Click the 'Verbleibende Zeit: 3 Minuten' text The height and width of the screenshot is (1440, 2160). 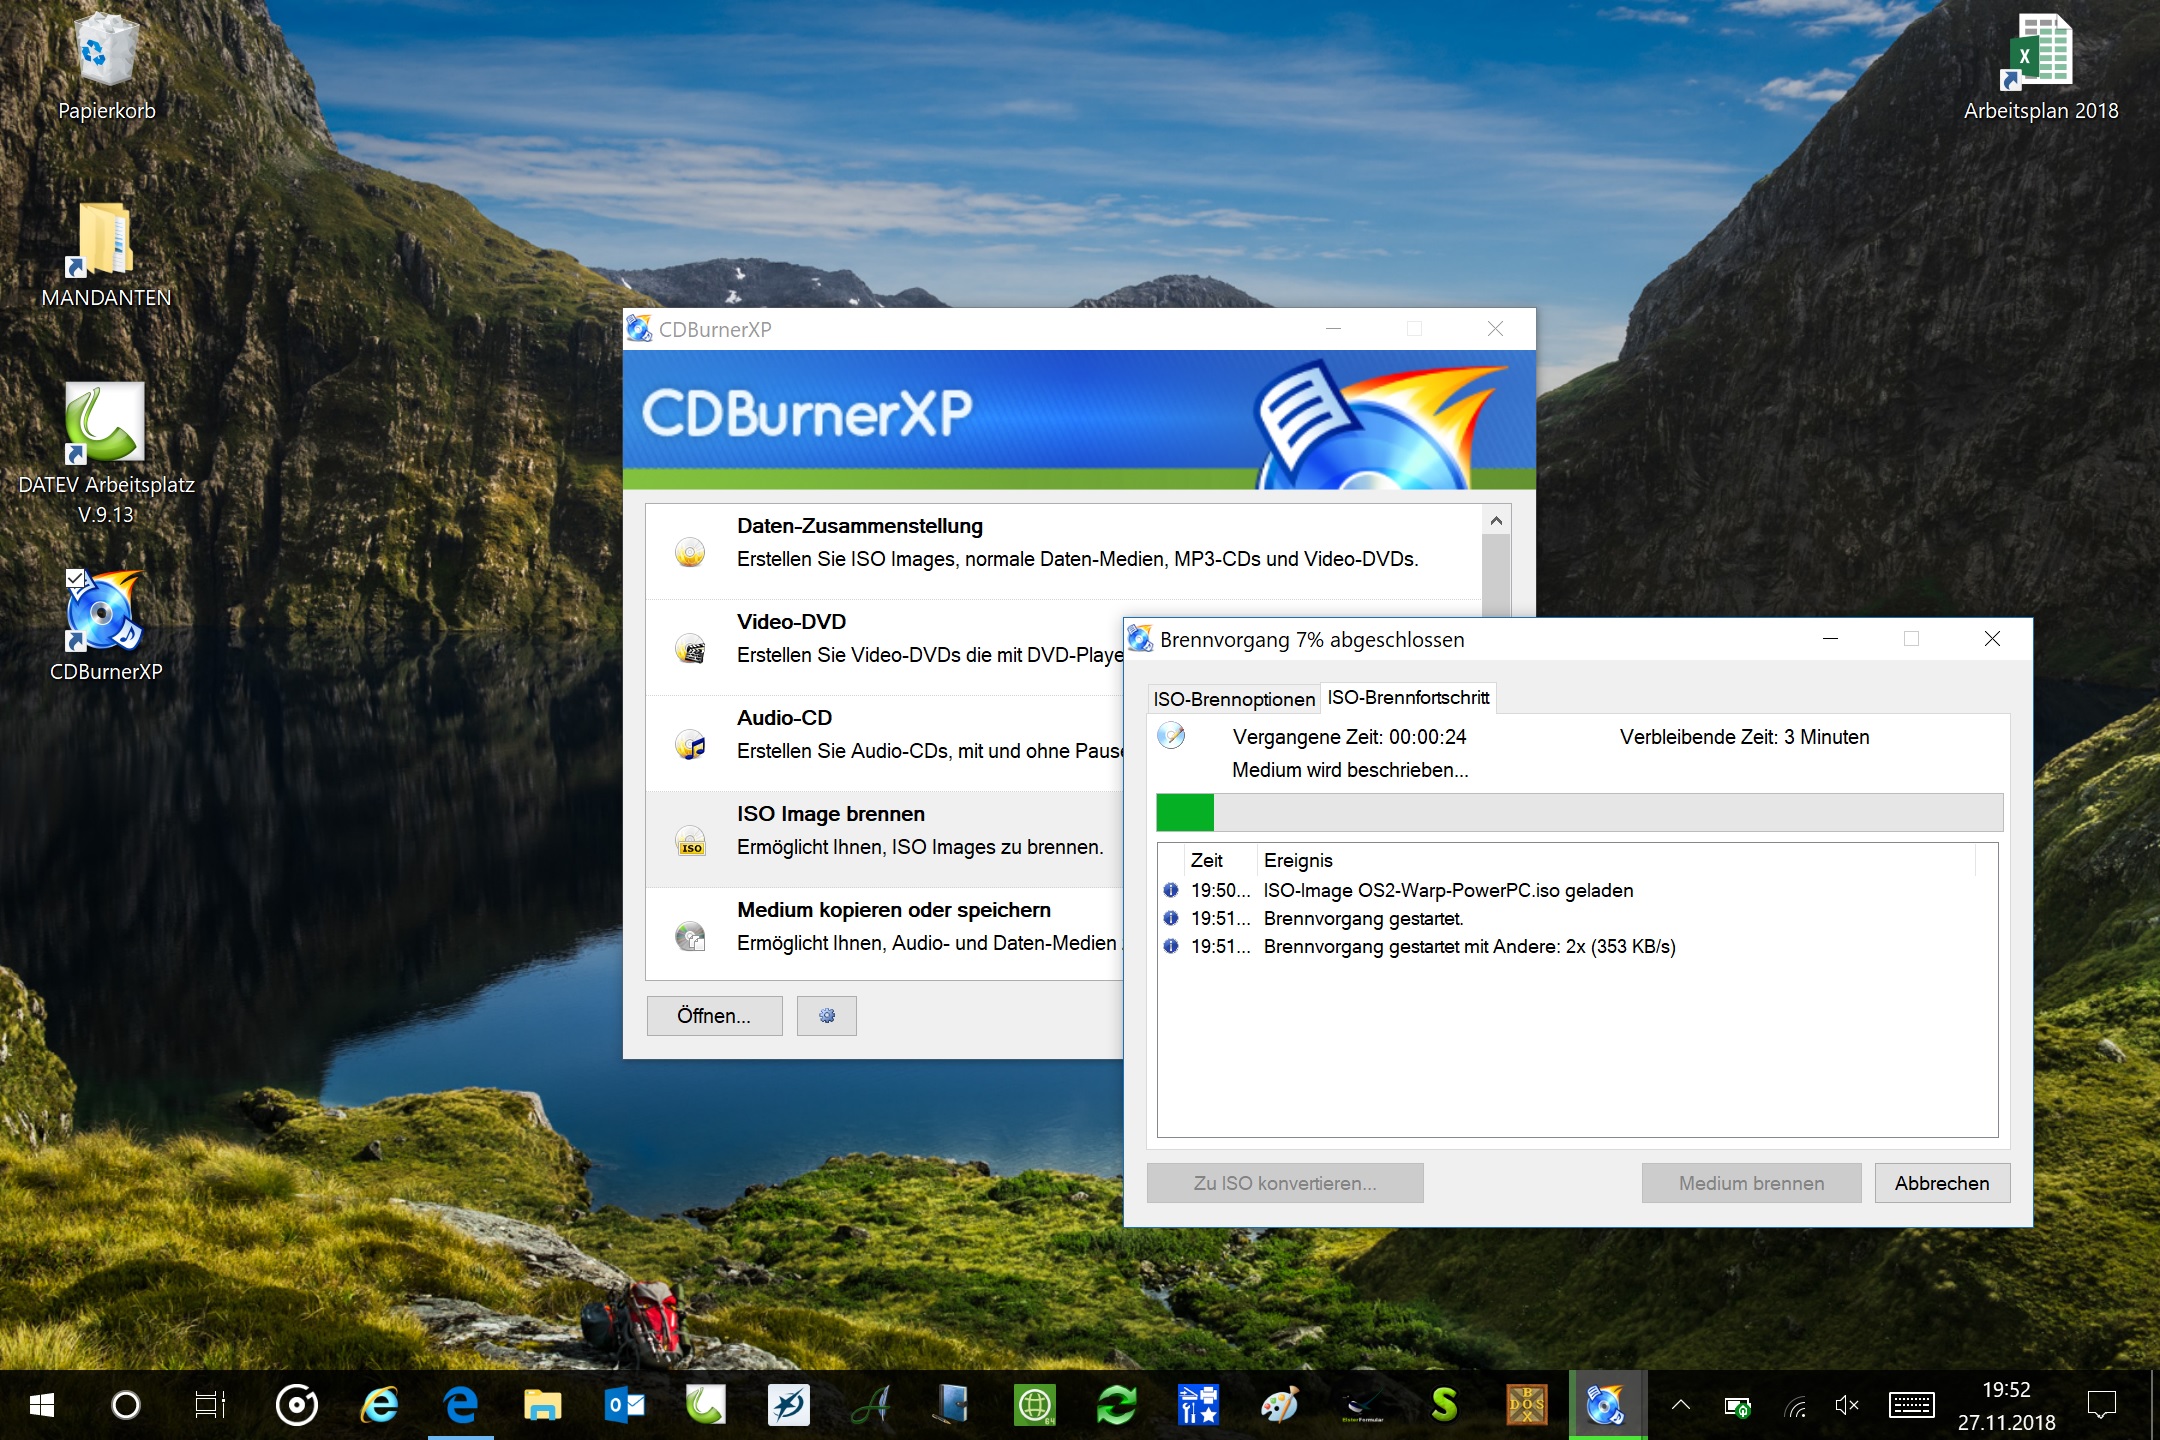point(1744,737)
